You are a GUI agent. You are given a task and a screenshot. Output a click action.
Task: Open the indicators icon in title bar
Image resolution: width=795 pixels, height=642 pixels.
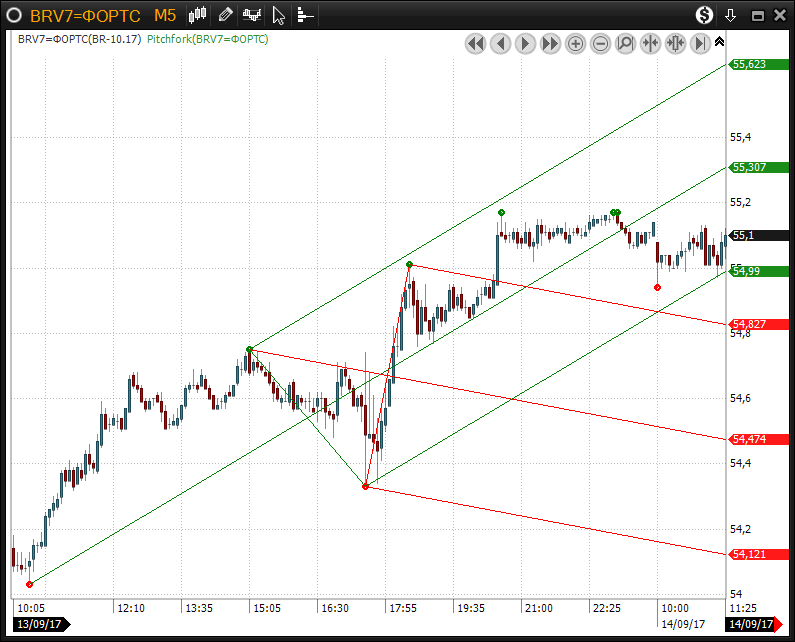[252, 15]
